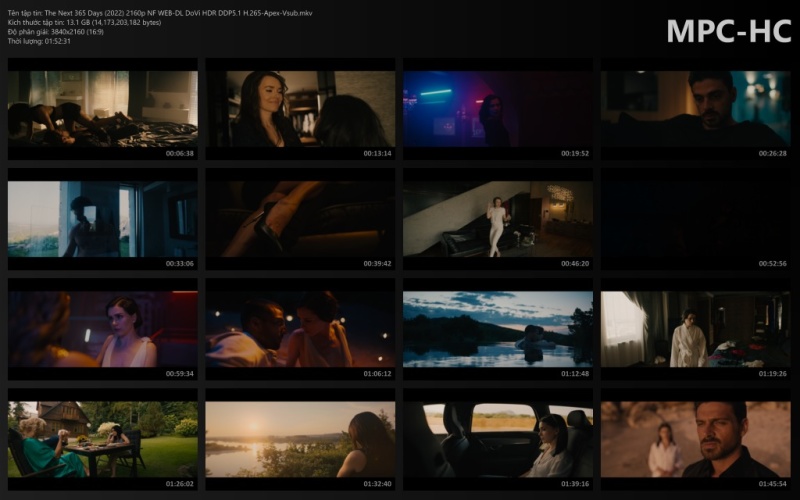800x500 pixels.
Task: Select the thumbnail at 01:19:26
Action: click(696, 329)
